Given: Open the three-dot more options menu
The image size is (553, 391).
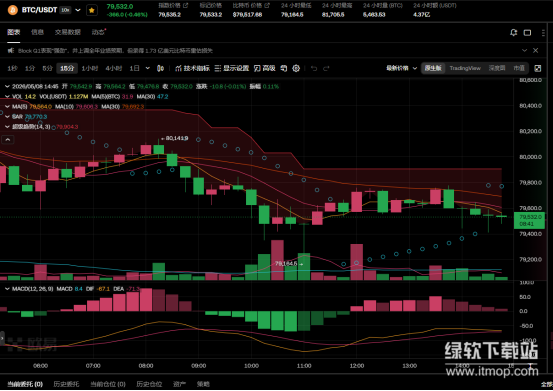Looking at the screenshot, I should (543, 33).
